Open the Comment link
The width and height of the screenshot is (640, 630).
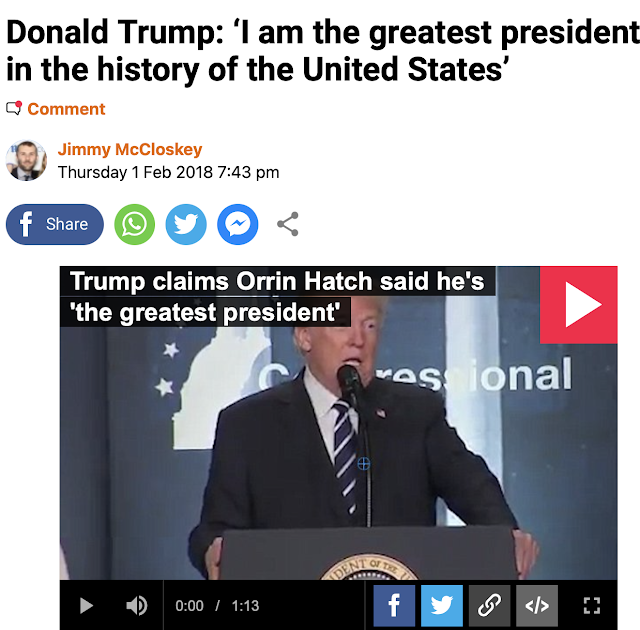[66, 109]
